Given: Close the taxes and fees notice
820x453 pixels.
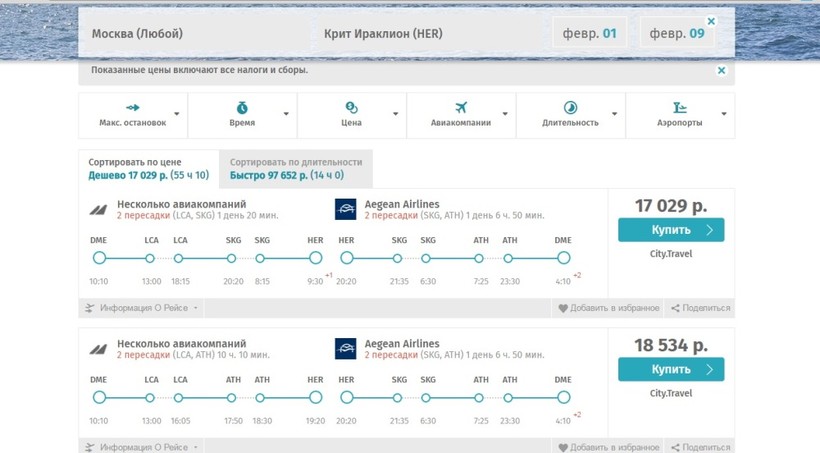Looking at the screenshot, I should tap(721, 71).
